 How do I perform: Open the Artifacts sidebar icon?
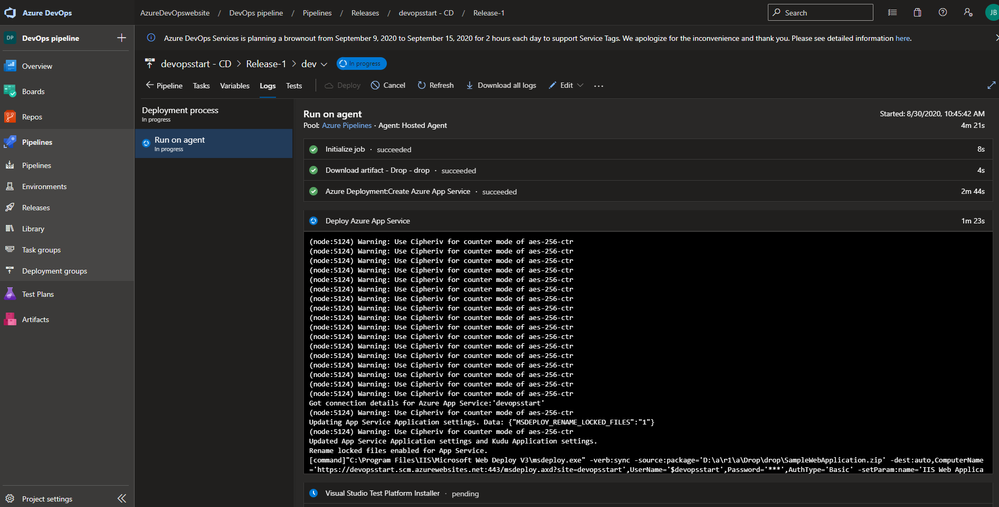click(10, 319)
